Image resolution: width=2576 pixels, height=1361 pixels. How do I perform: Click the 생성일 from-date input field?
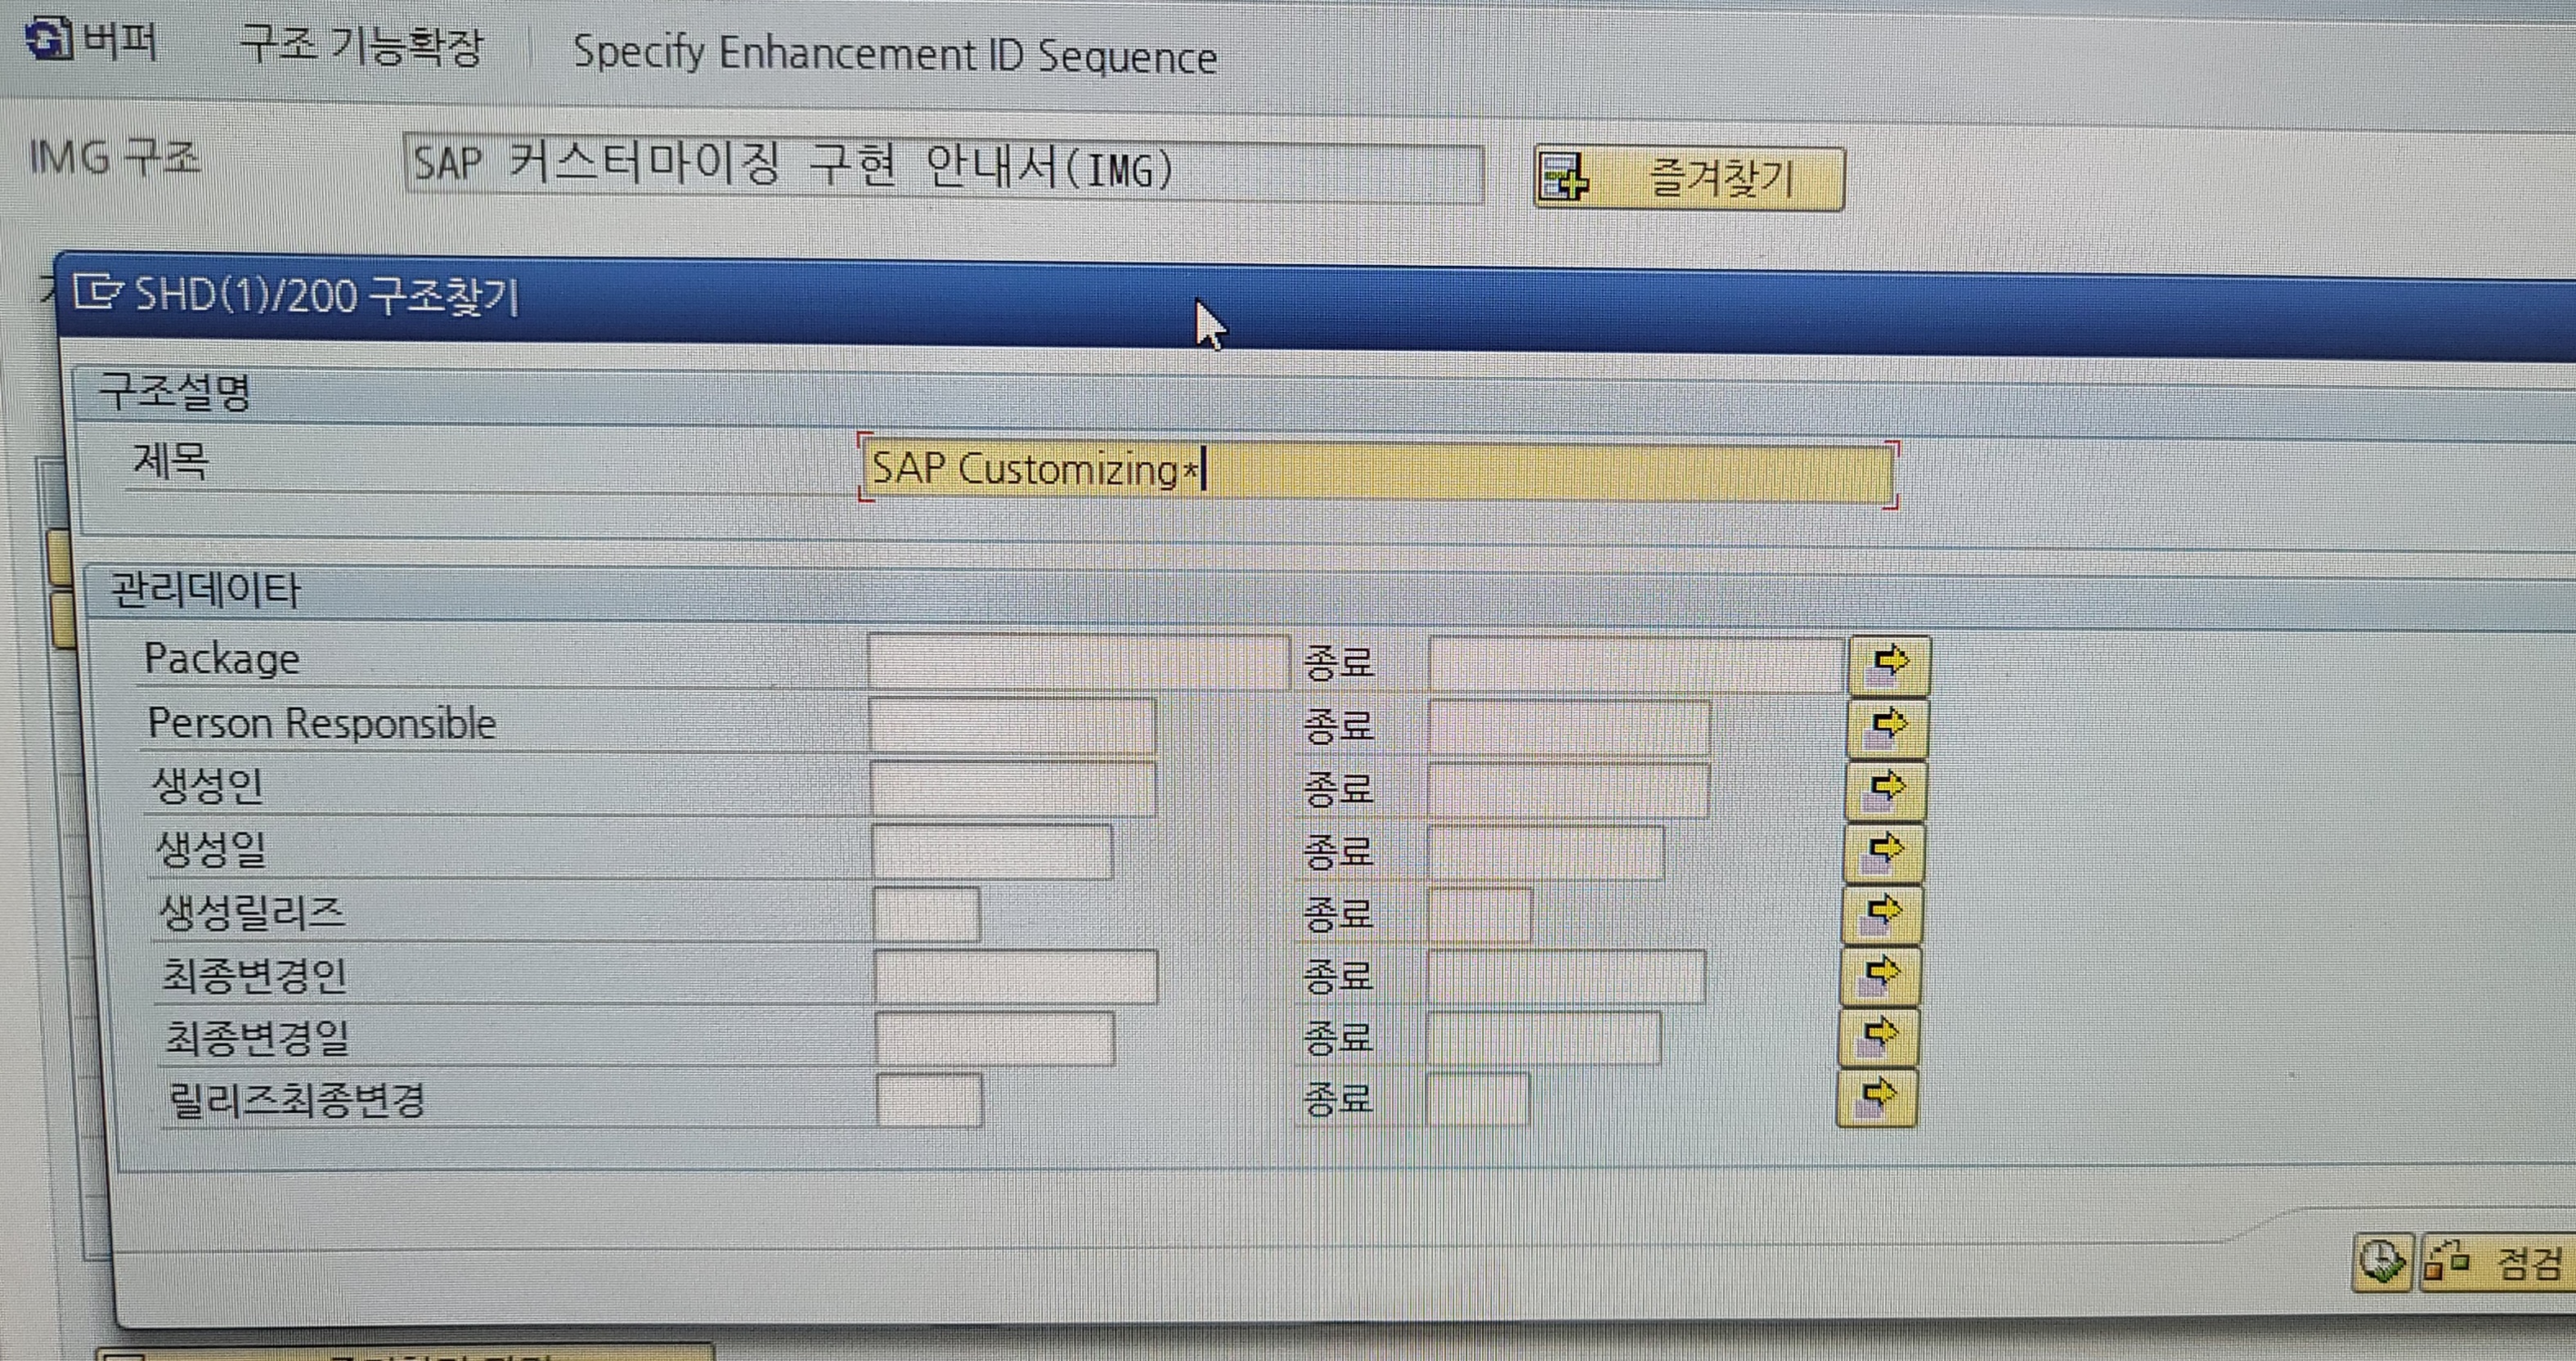(991, 851)
